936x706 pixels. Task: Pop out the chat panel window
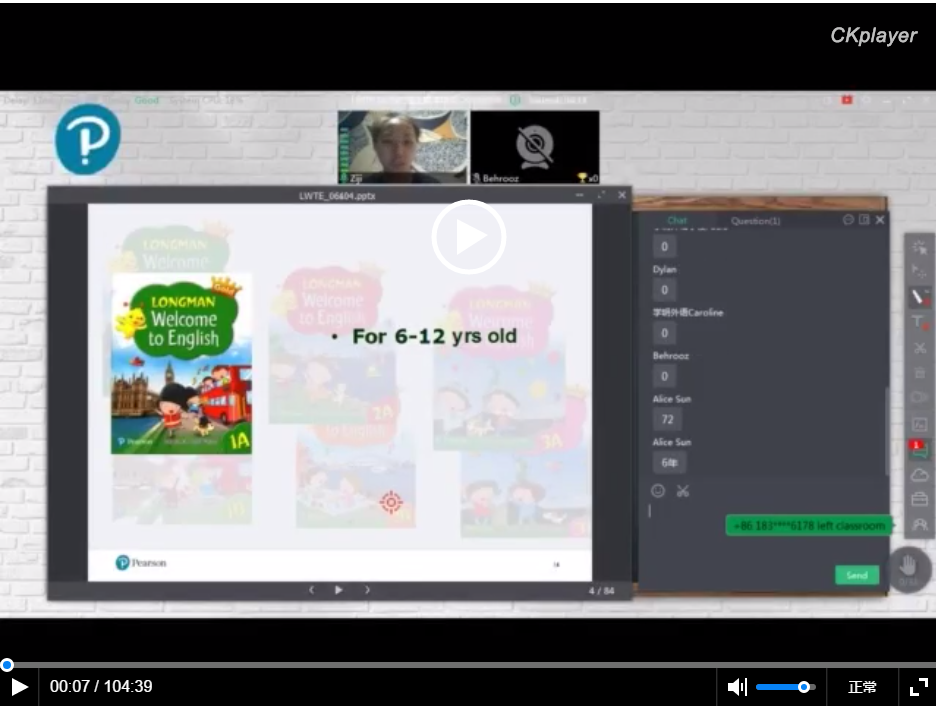click(864, 220)
